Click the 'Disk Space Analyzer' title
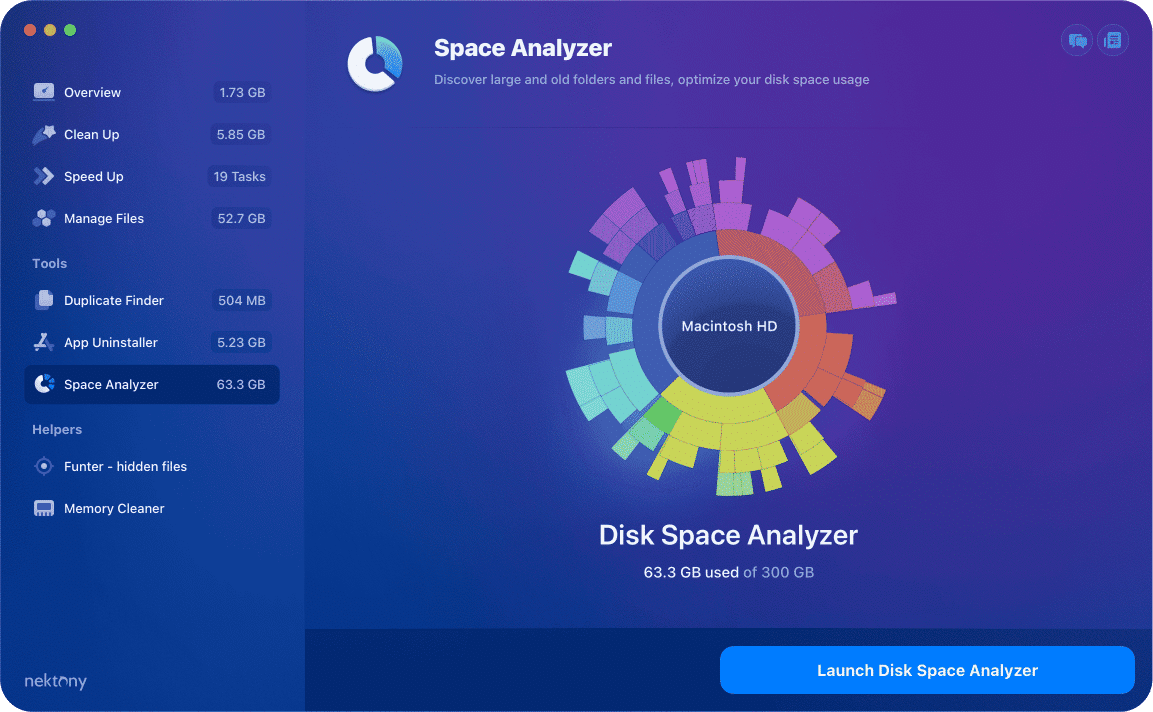 point(728,535)
